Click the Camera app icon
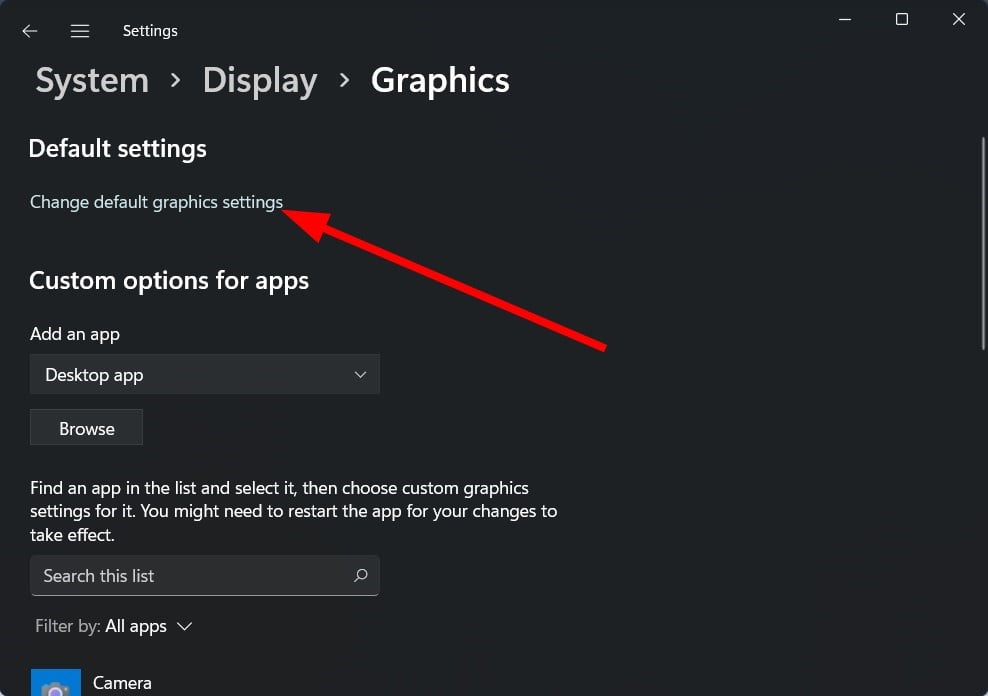The width and height of the screenshot is (988, 696). tap(56, 683)
